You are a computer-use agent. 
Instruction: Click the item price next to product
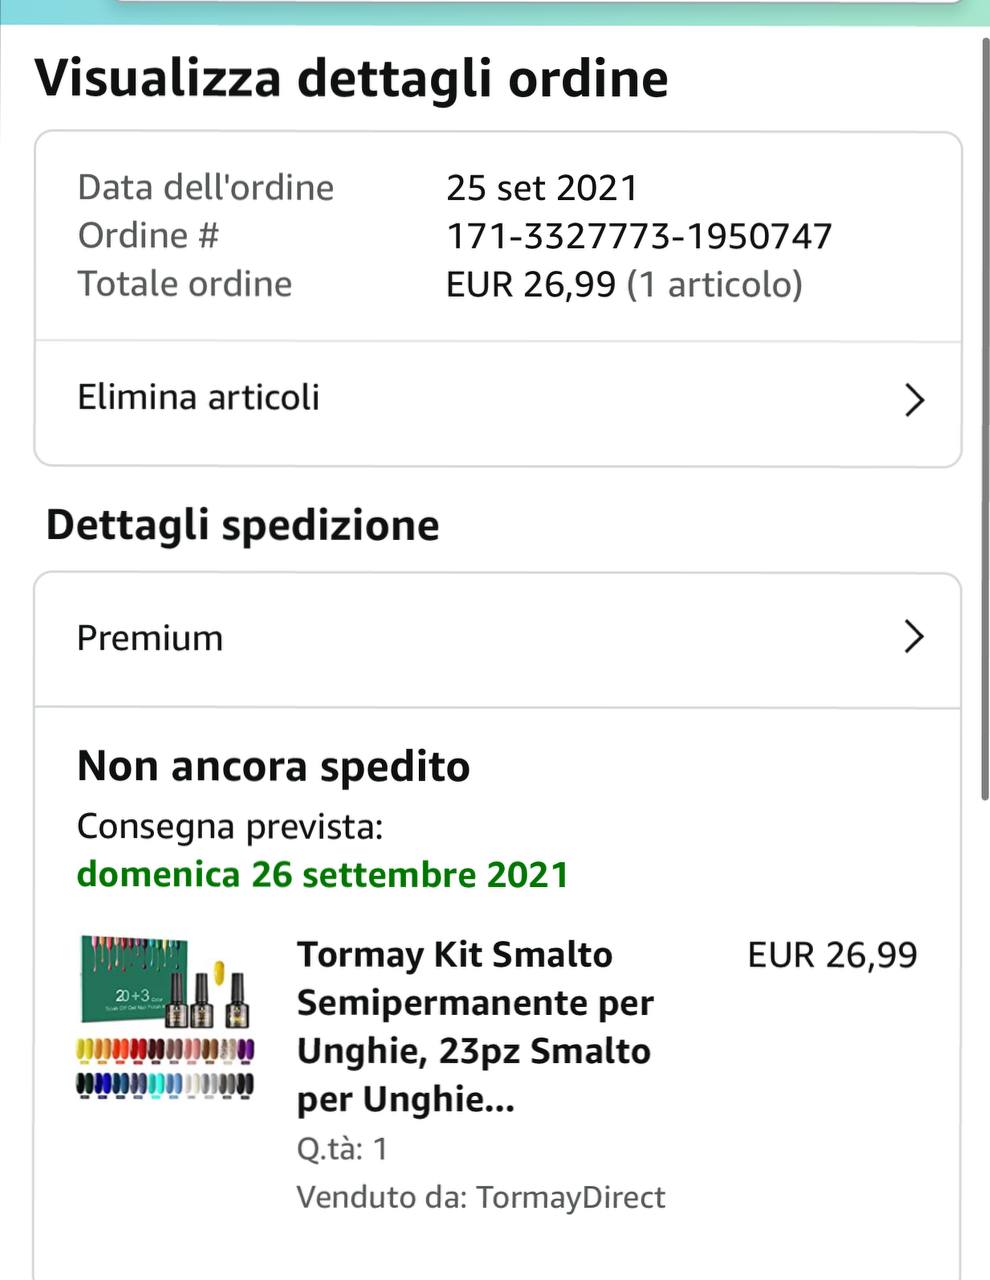(x=832, y=955)
